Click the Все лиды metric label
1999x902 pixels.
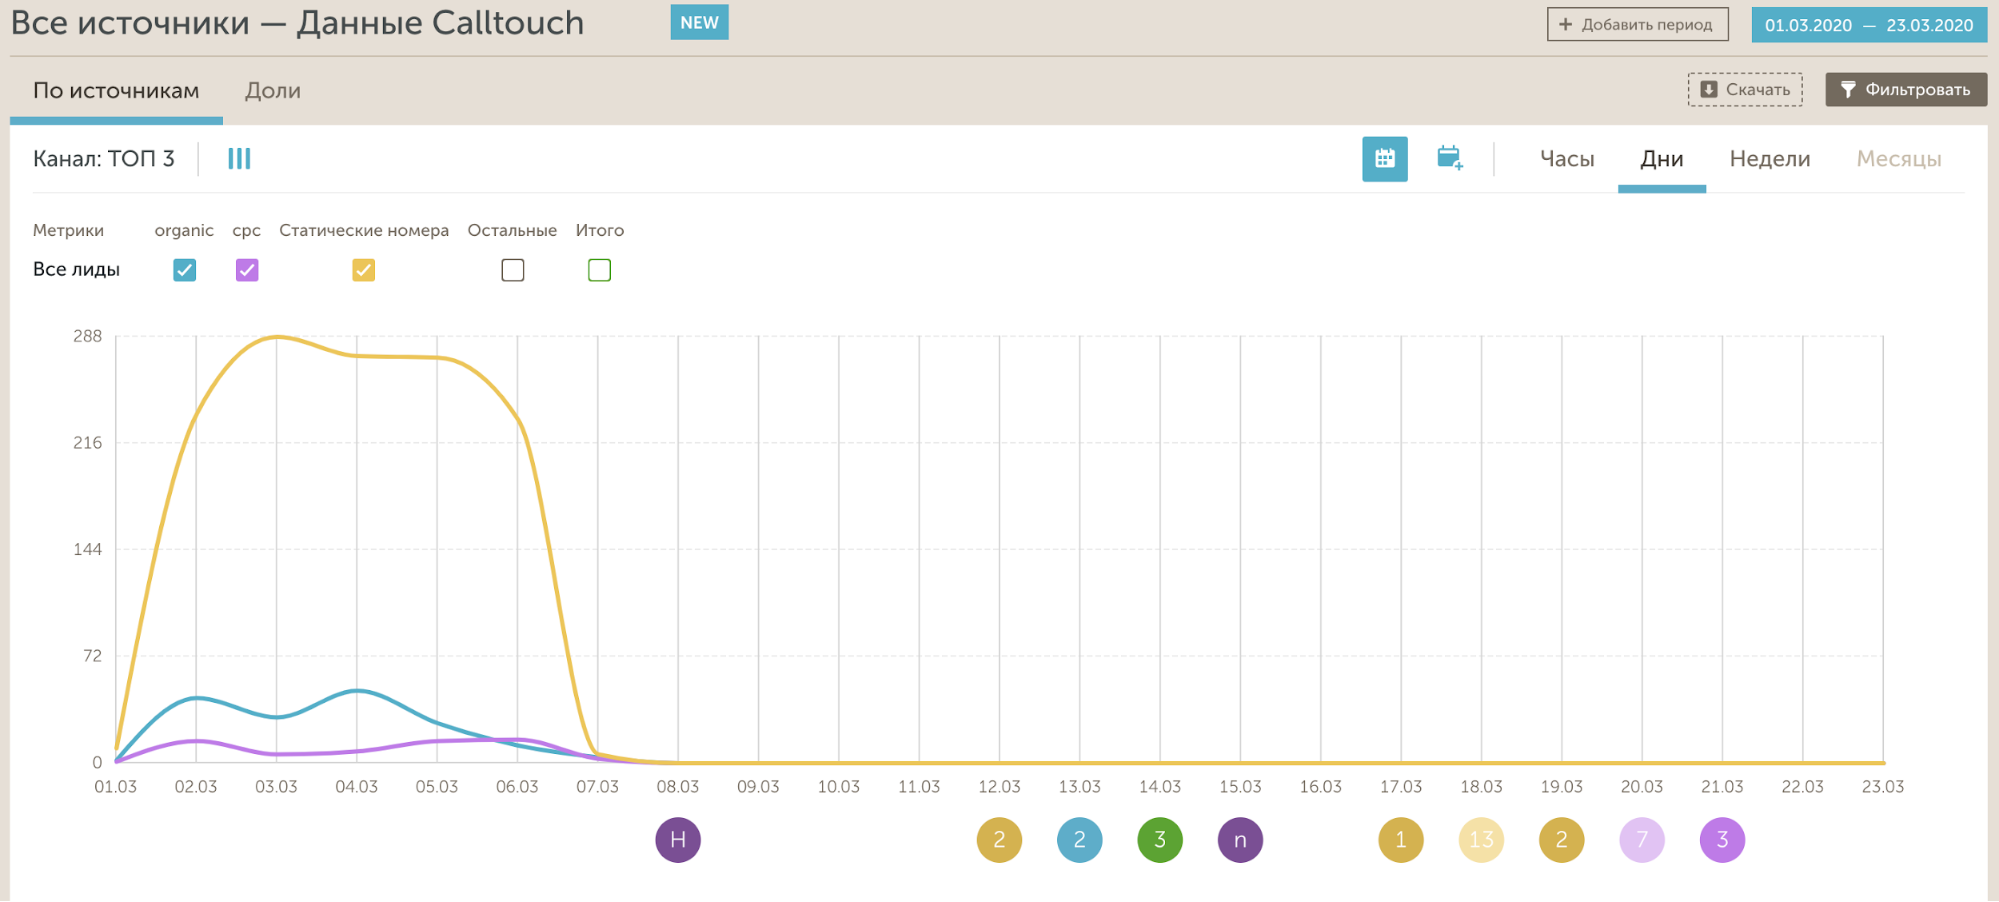coord(76,270)
